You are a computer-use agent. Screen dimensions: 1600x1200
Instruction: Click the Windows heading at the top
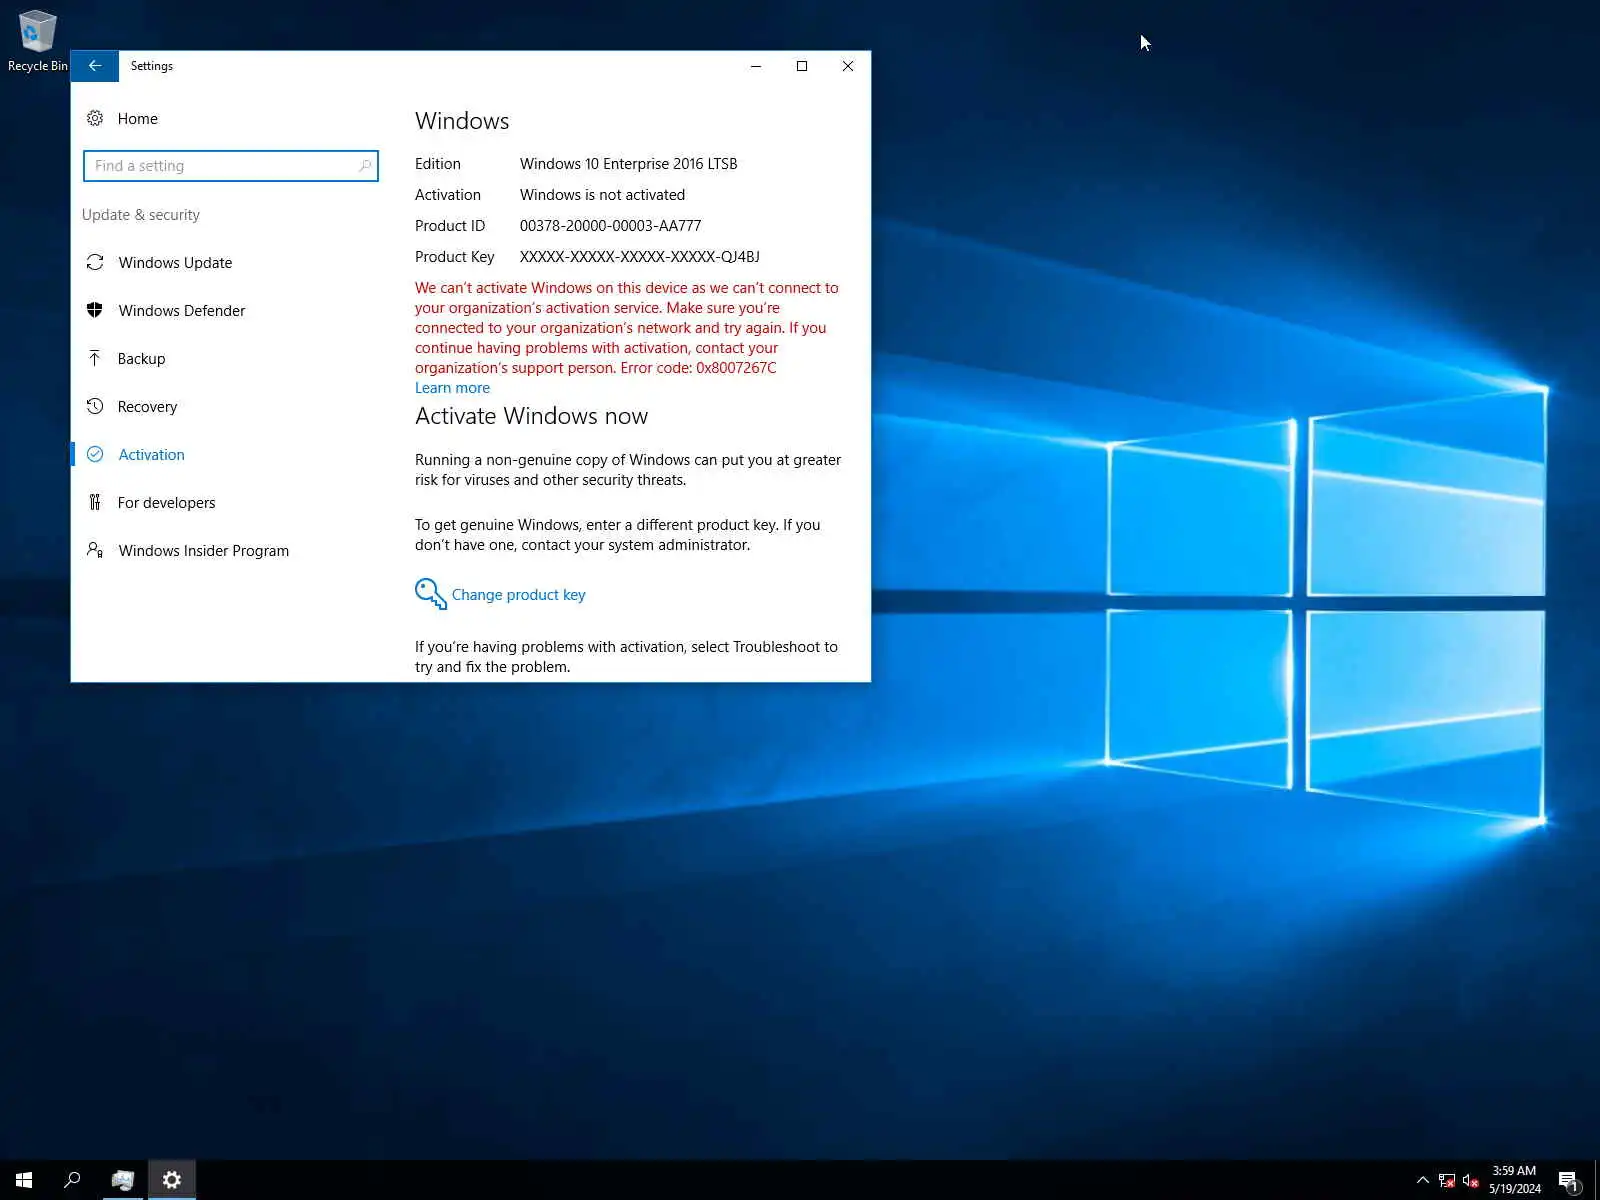462,121
